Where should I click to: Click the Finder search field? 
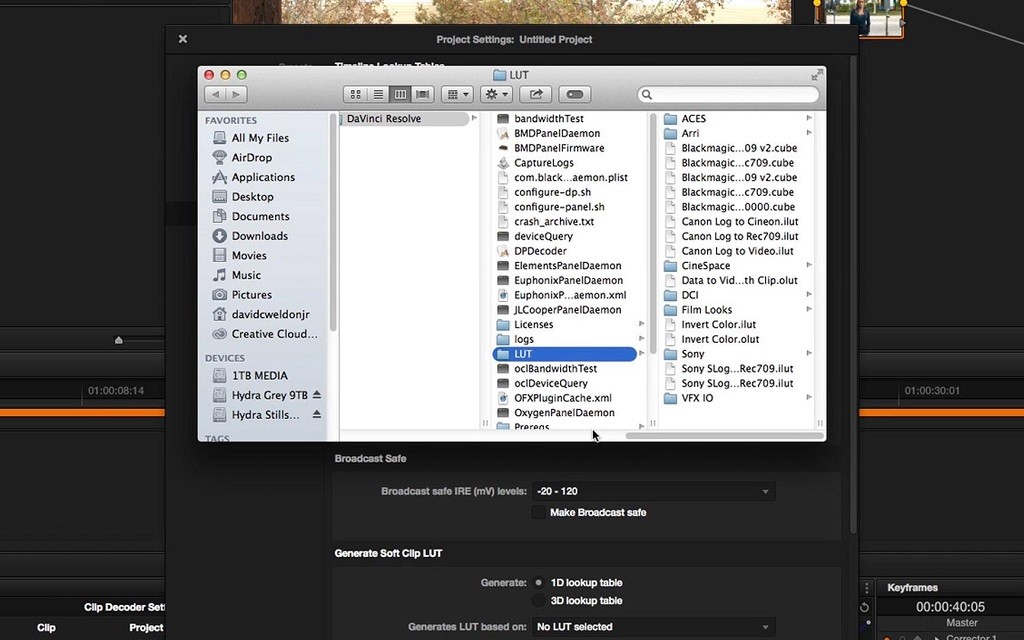(x=728, y=95)
